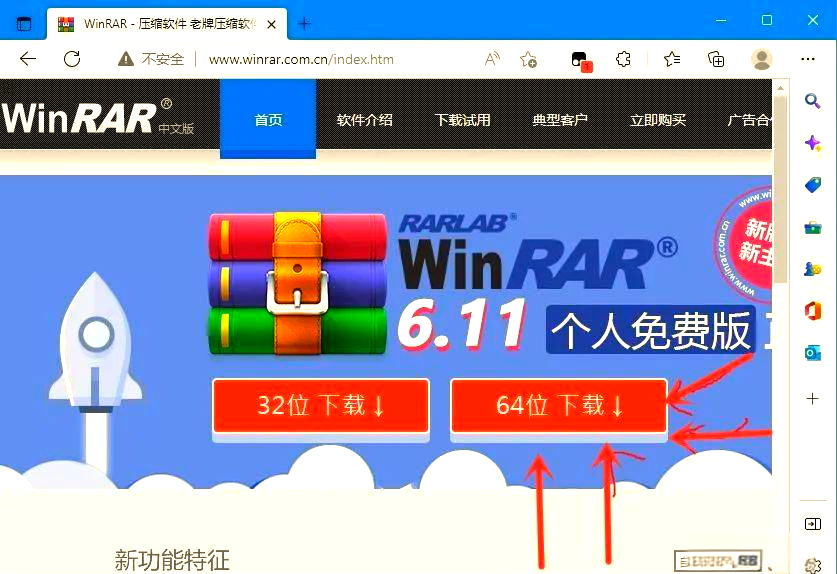Activate Read aloud icon
Screen dimensions: 837x574
point(492,59)
